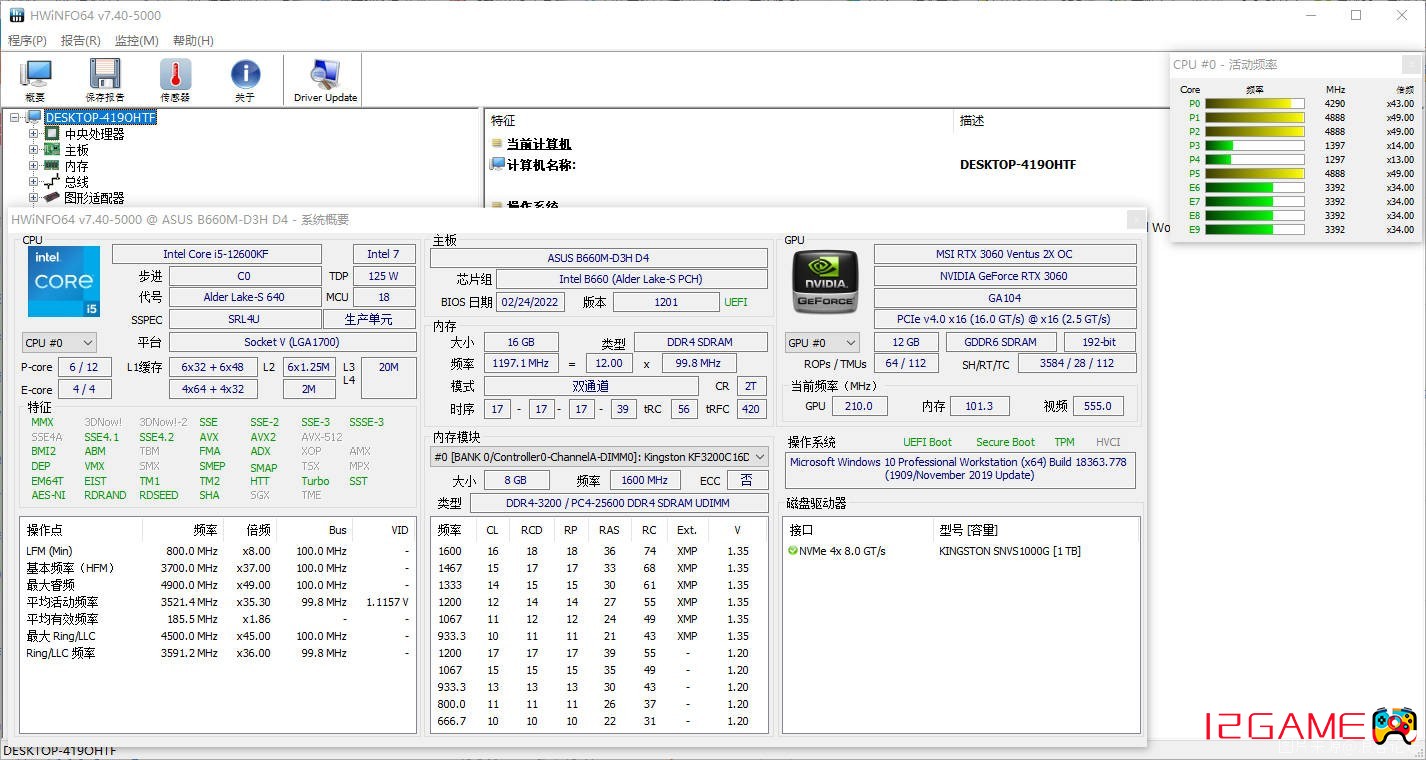Click the 1600 XMP memory timing row

[599, 551]
